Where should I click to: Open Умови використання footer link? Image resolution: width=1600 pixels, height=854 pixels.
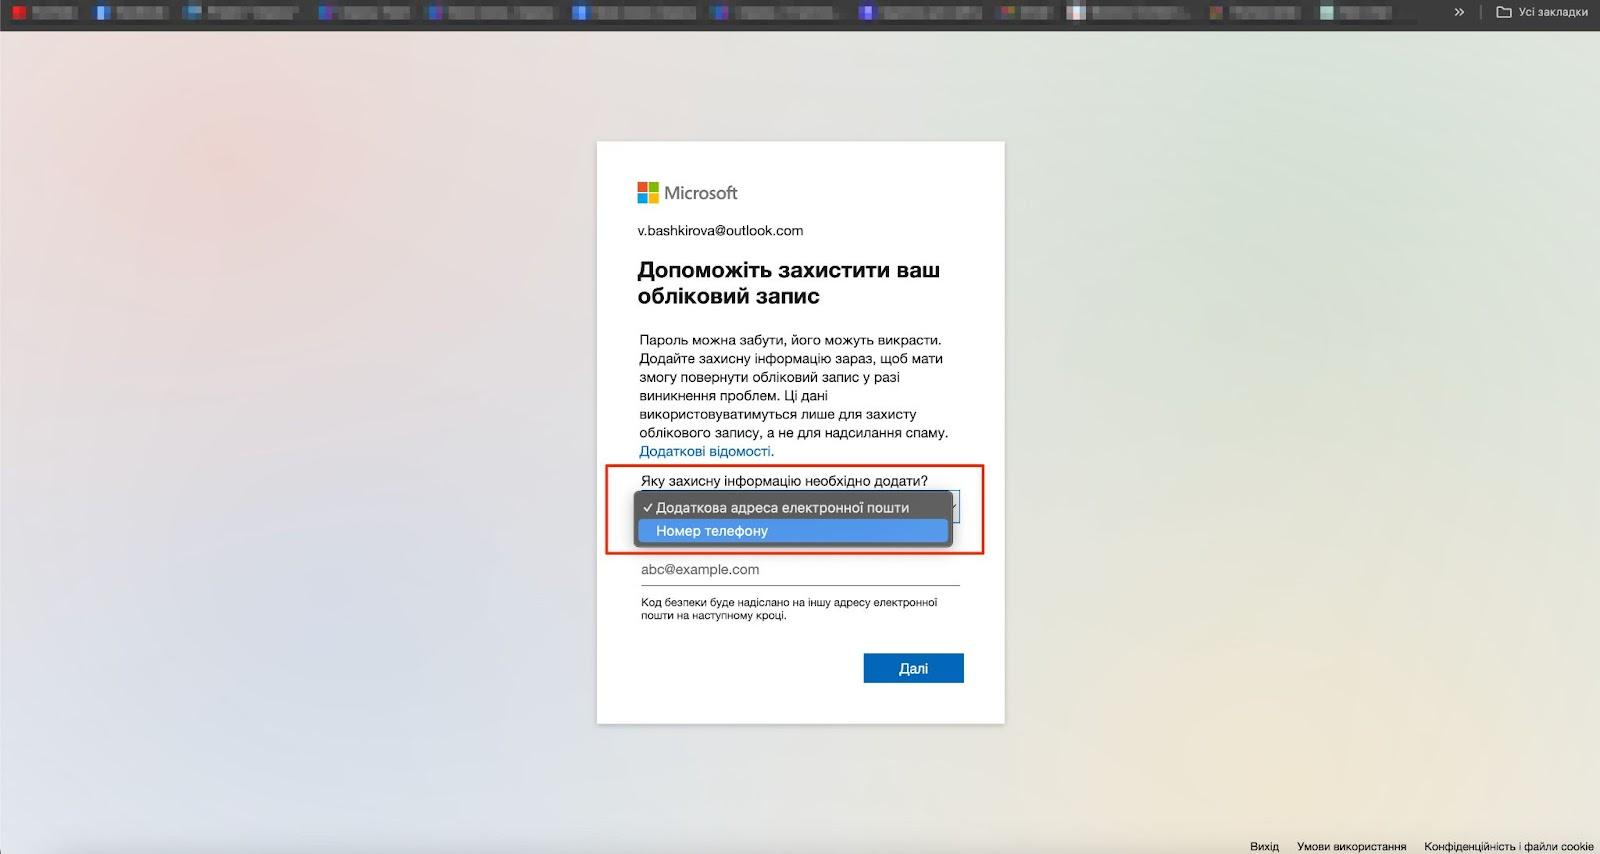click(x=1351, y=846)
